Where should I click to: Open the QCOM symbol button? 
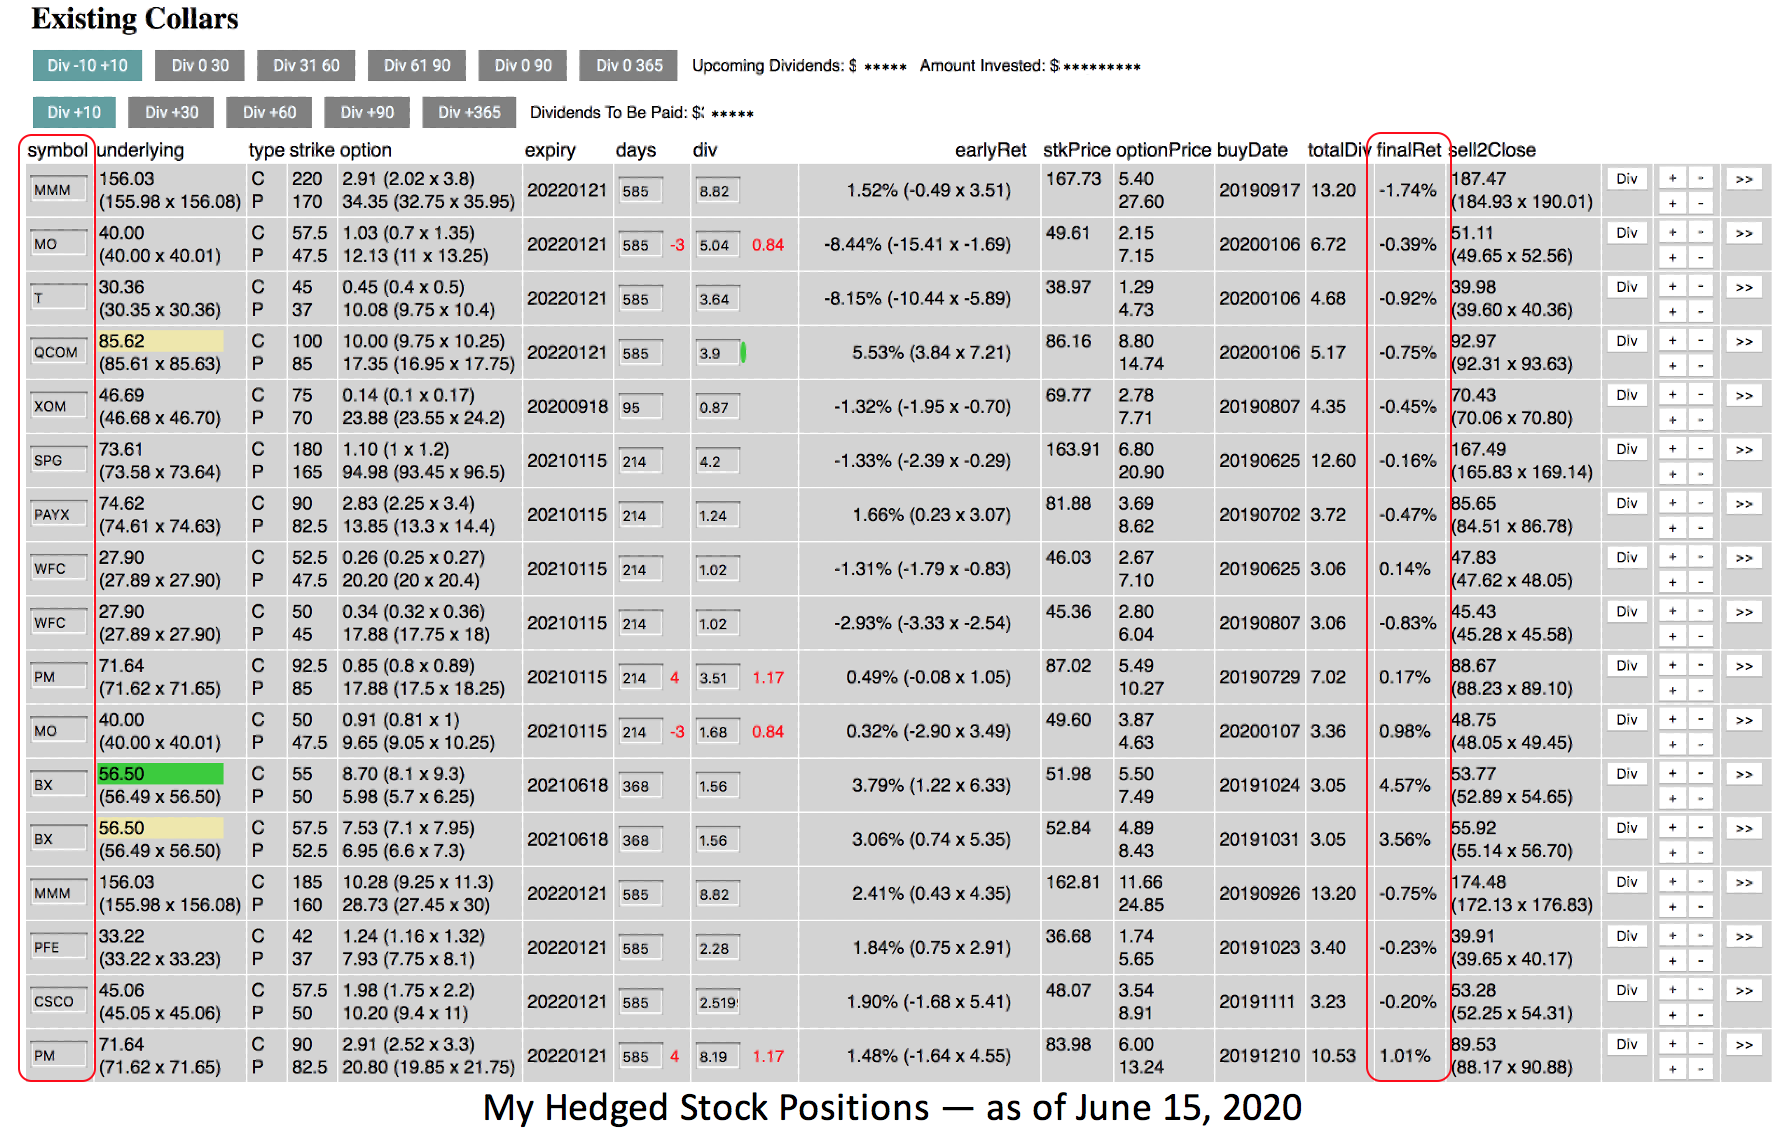[58, 352]
